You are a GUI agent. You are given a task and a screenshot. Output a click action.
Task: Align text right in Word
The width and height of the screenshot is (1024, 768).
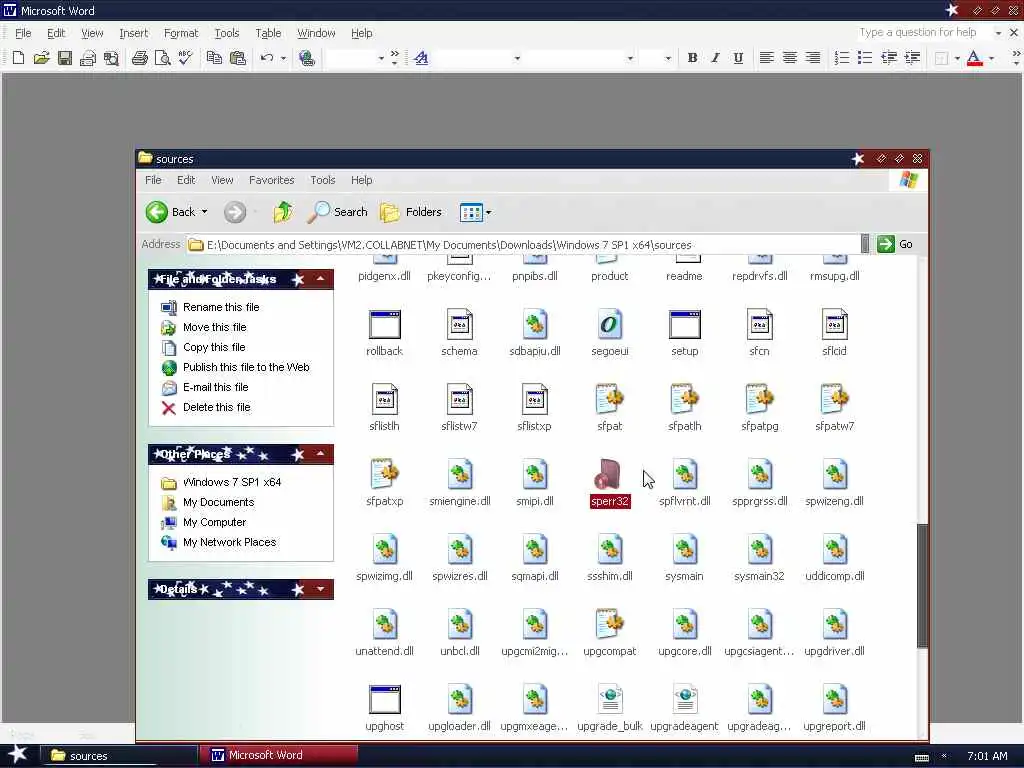click(812, 58)
